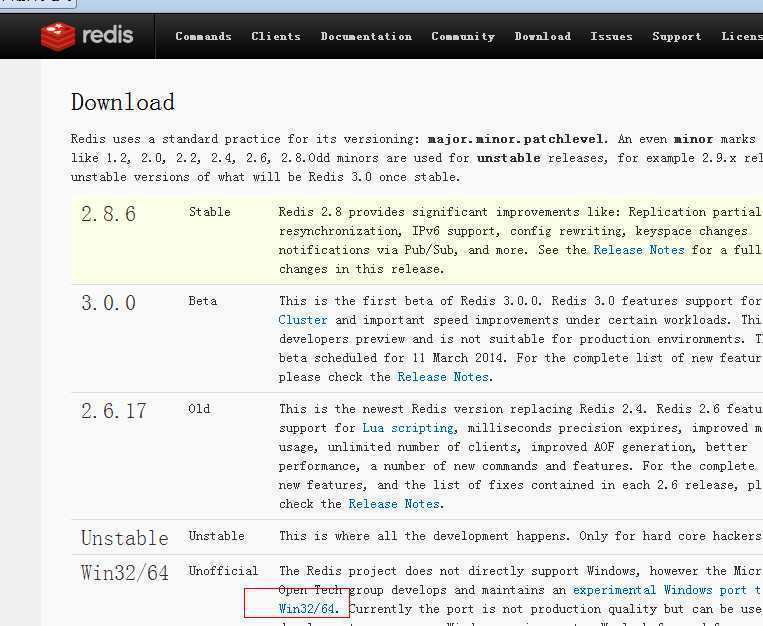Select the Old status label
The width and height of the screenshot is (763, 626).
click(199, 409)
